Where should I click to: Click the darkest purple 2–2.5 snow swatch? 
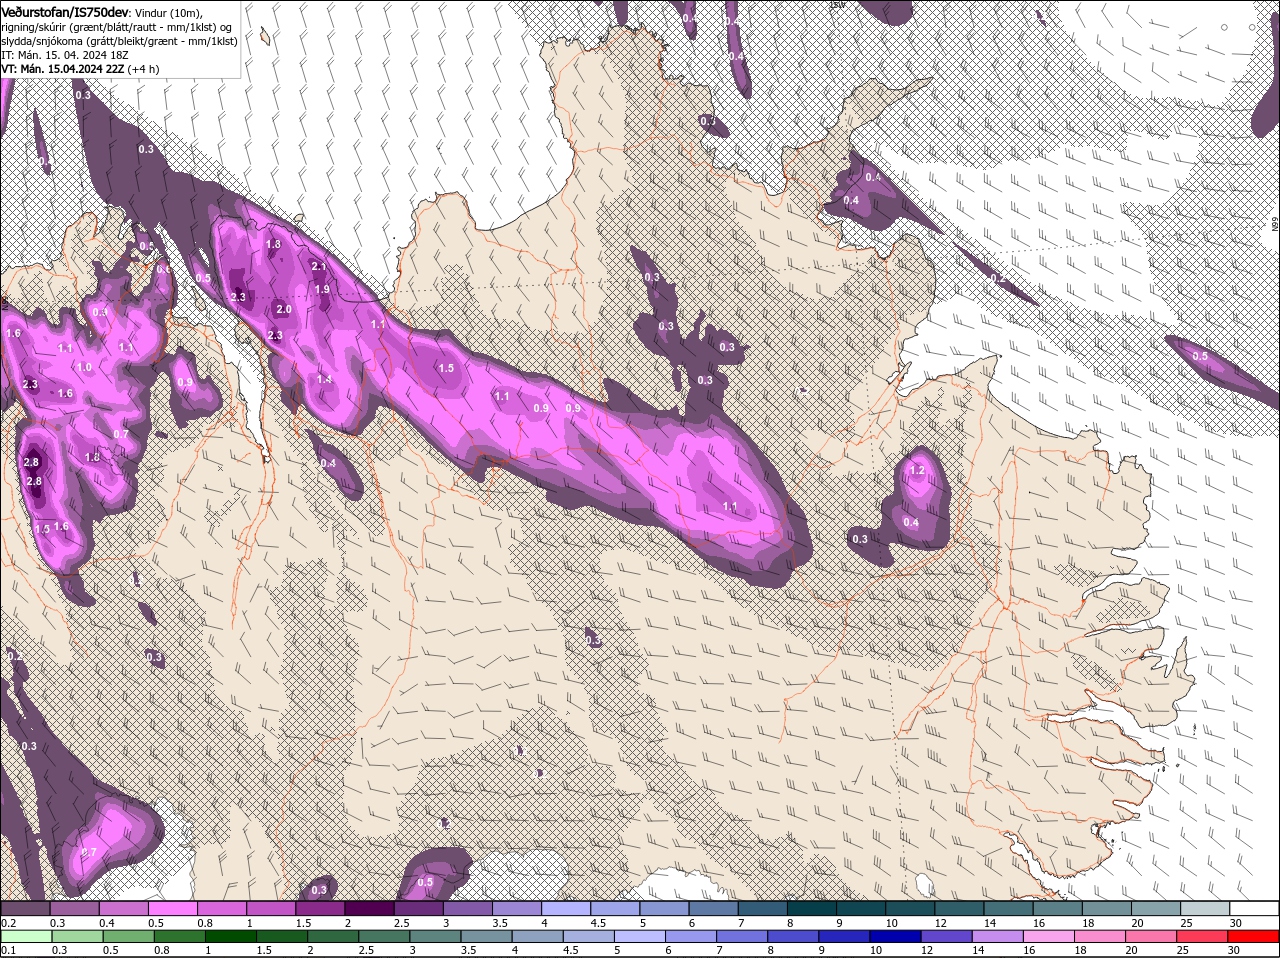point(370,908)
